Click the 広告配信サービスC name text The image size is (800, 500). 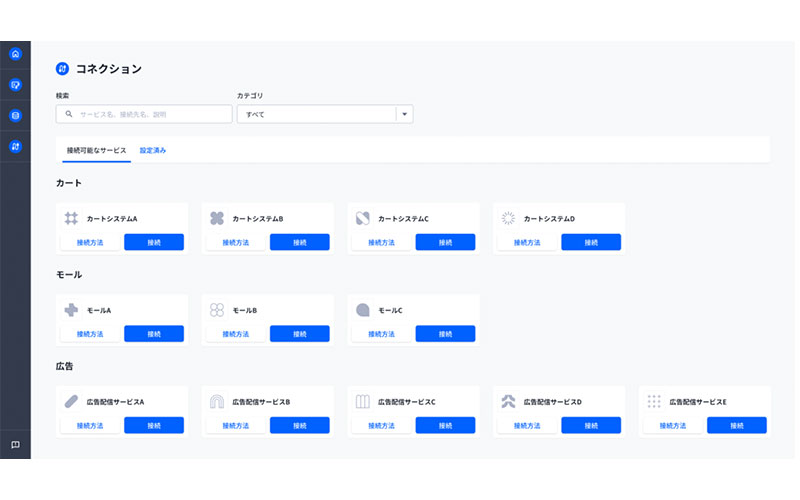pos(407,402)
